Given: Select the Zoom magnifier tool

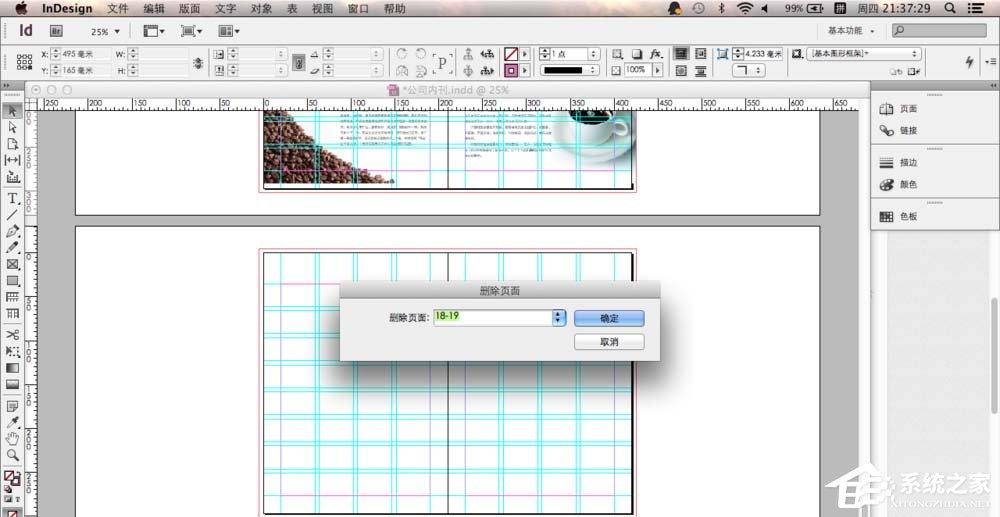Looking at the screenshot, I should (13, 455).
